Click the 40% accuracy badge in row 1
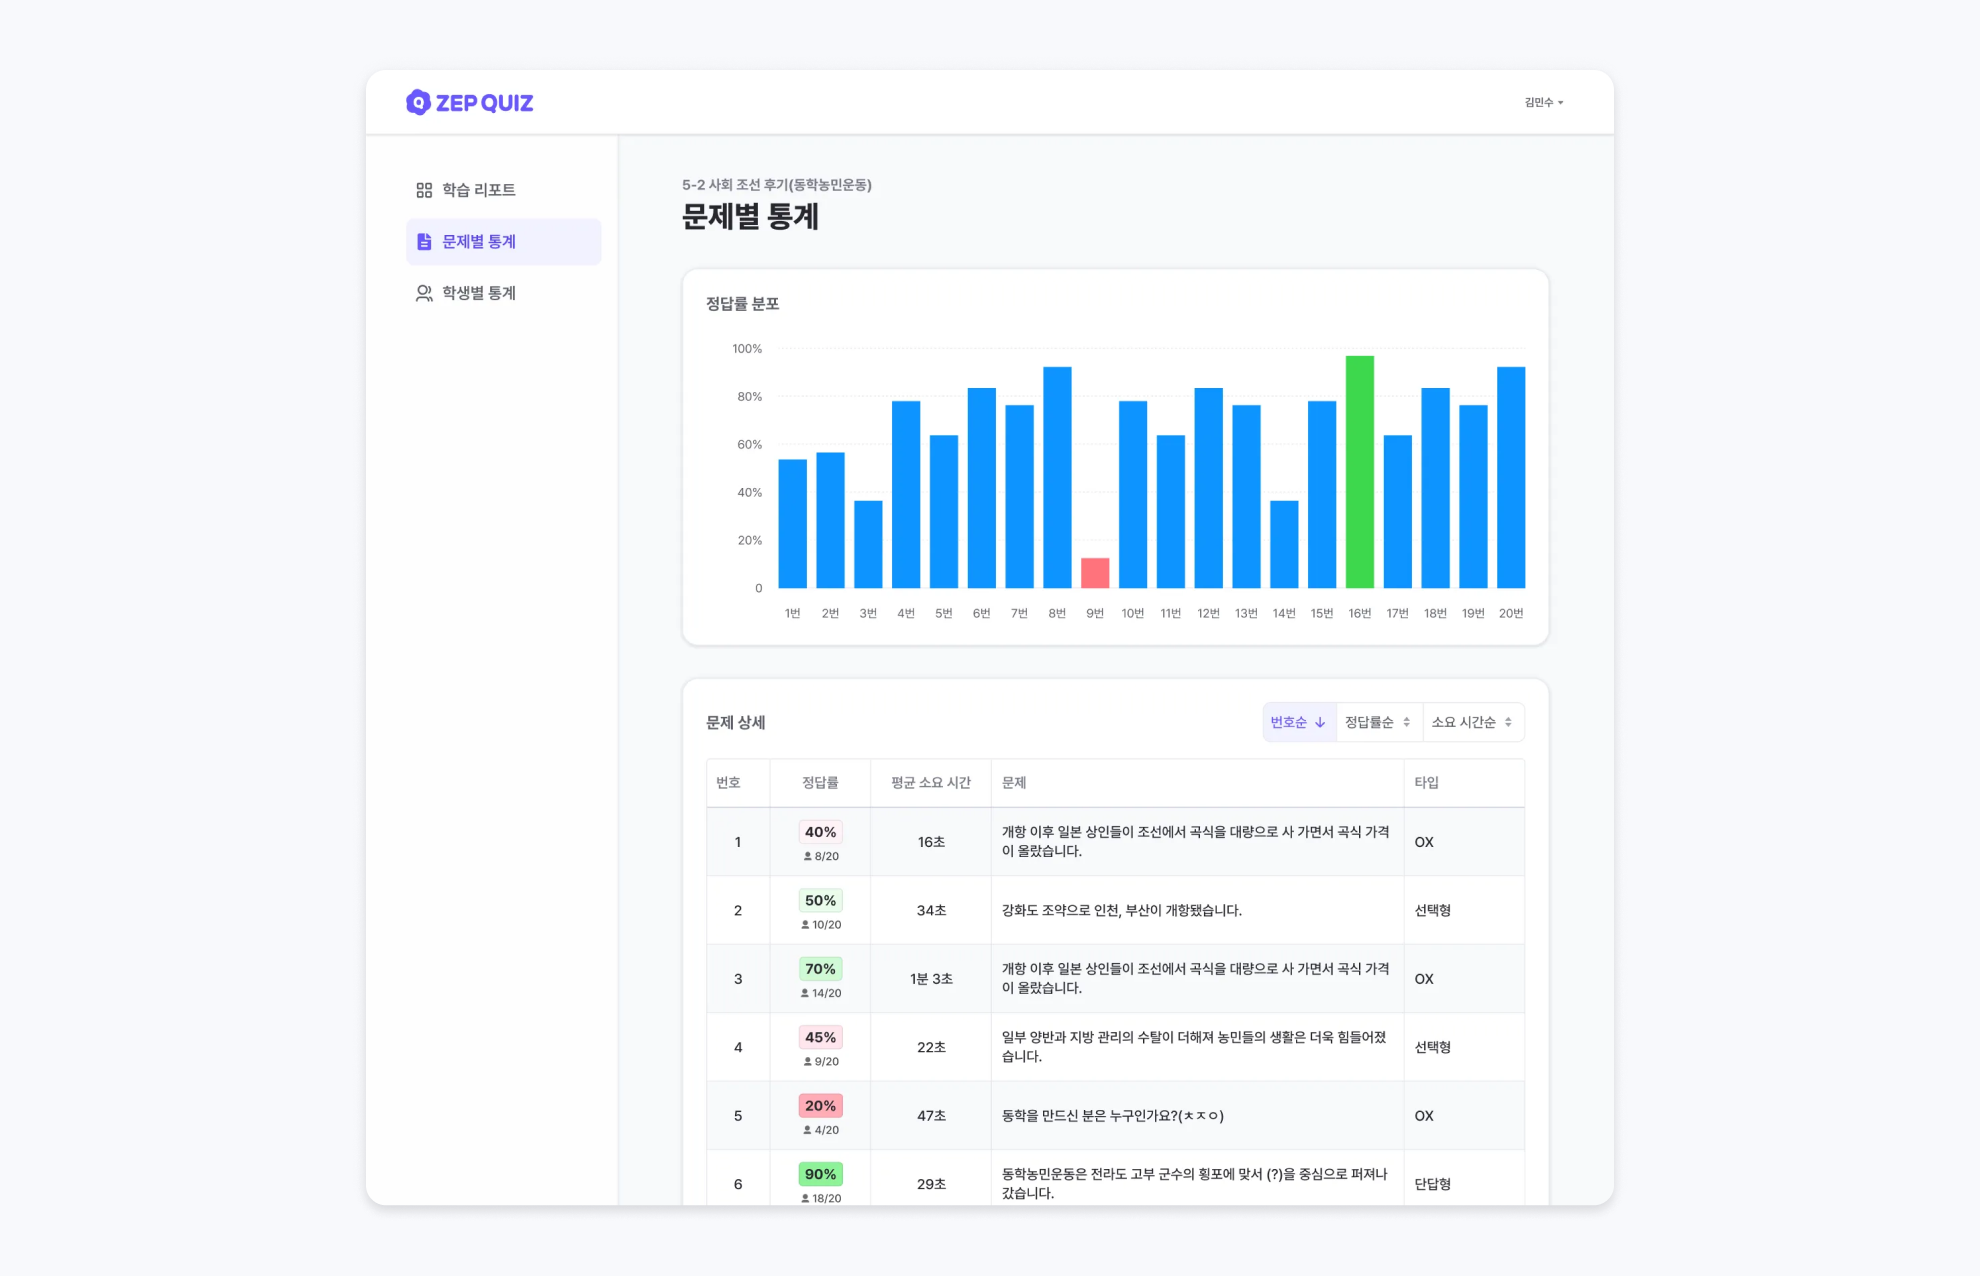 coord(820,832)
